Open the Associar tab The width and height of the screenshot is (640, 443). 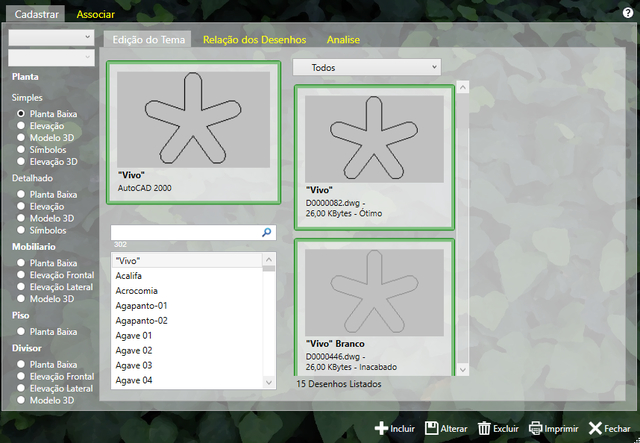click(96, 14)
